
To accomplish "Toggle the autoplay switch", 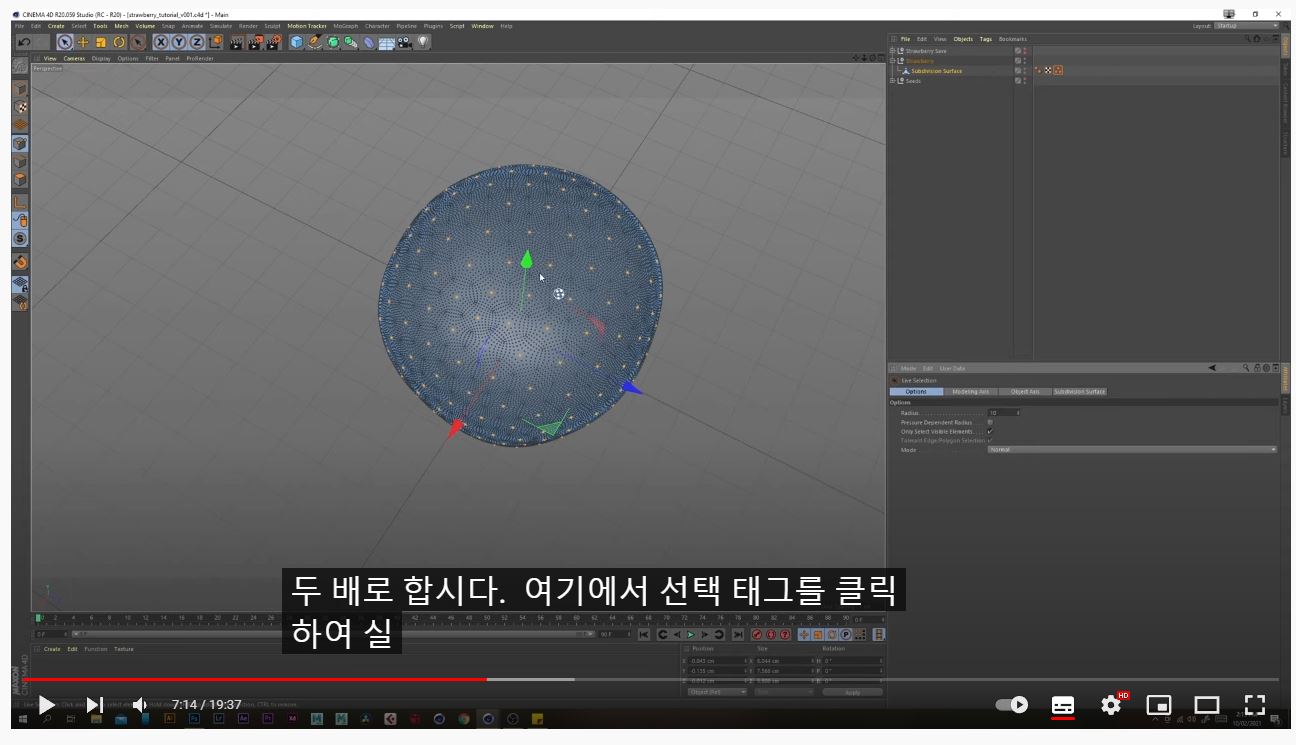I will click(x=1012, y=705).
